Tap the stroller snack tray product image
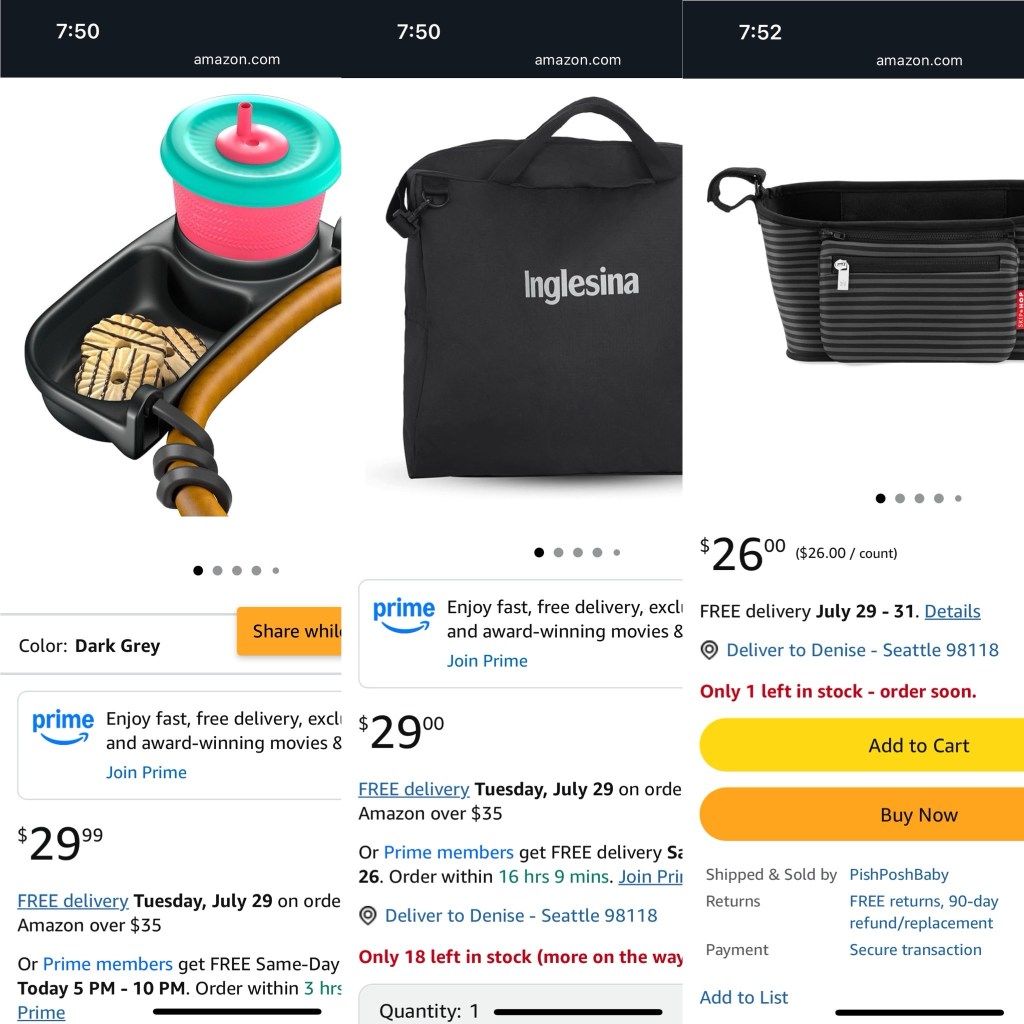Screen dimensions: 1024x1024 (x=184, y=305)
